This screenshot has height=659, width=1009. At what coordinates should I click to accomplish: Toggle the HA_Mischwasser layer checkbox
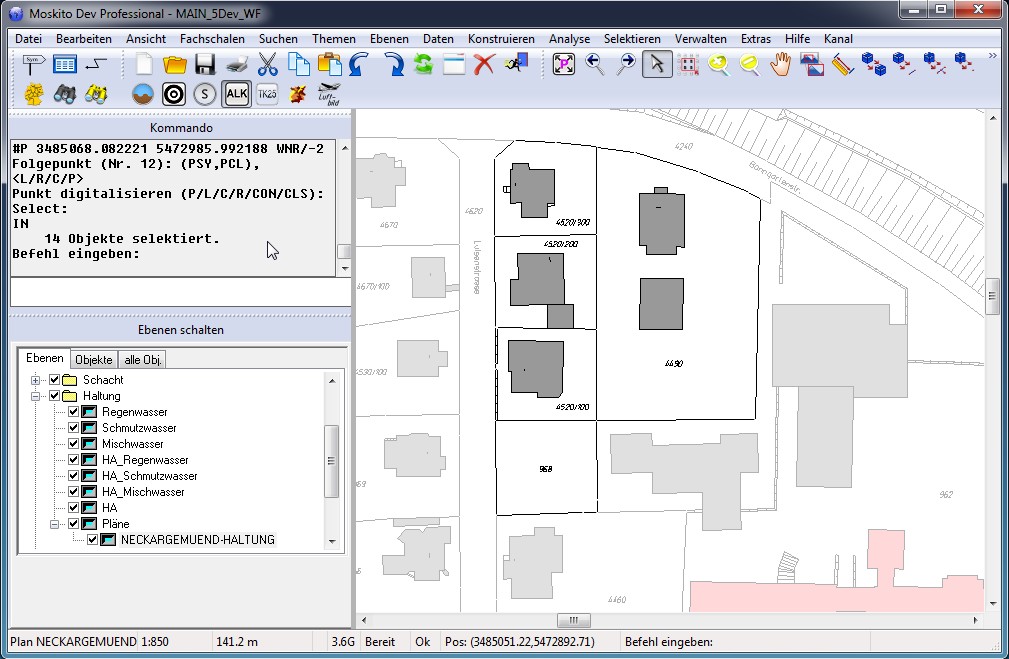73,492
